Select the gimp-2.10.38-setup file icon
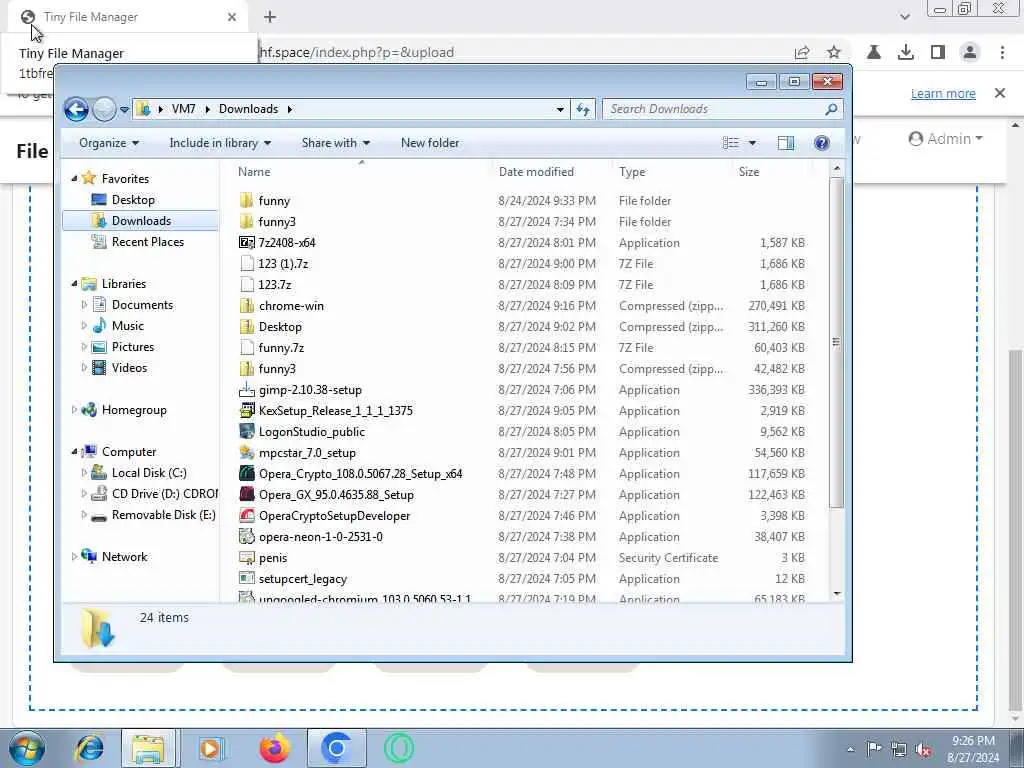The width and height of the screenshot is (1024, 768). 247,390
